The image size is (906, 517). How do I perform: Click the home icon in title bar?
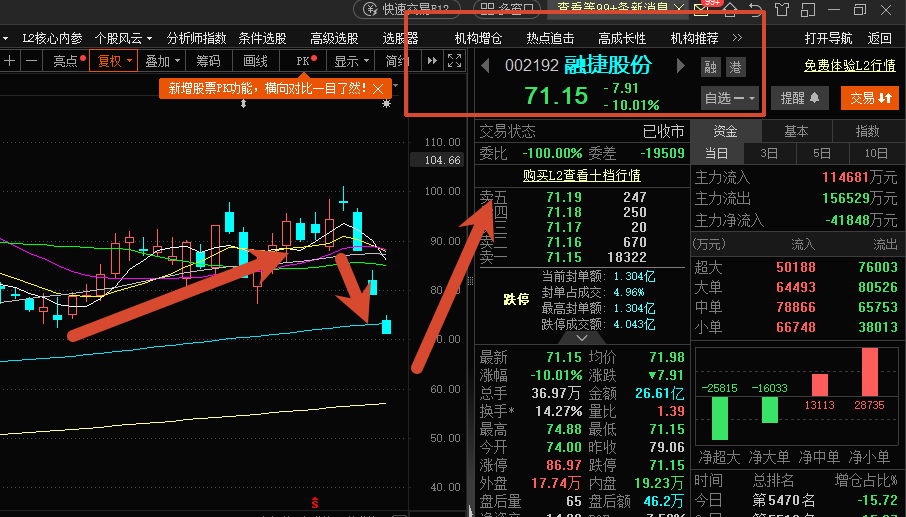click(x=730, y=9)
